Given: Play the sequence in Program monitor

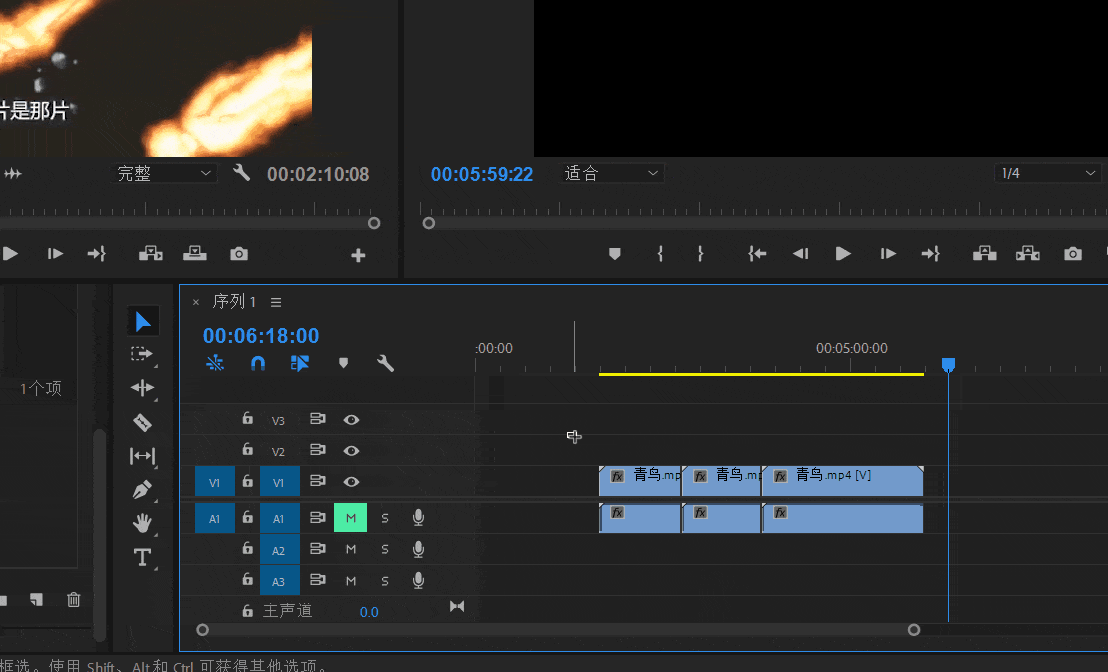Looking at the screenshot, I should tap(843, 254).
